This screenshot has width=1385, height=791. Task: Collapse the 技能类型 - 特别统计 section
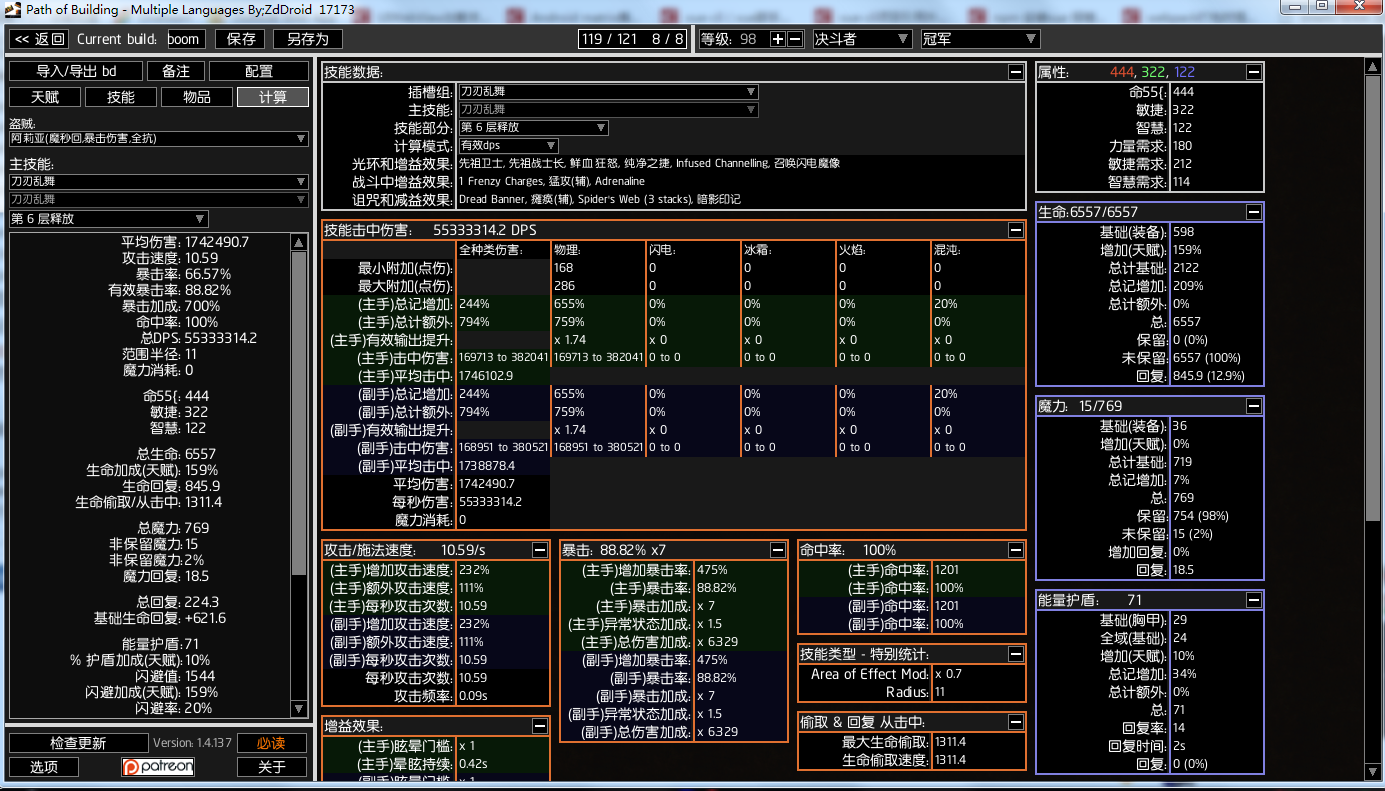(1016, 654)
